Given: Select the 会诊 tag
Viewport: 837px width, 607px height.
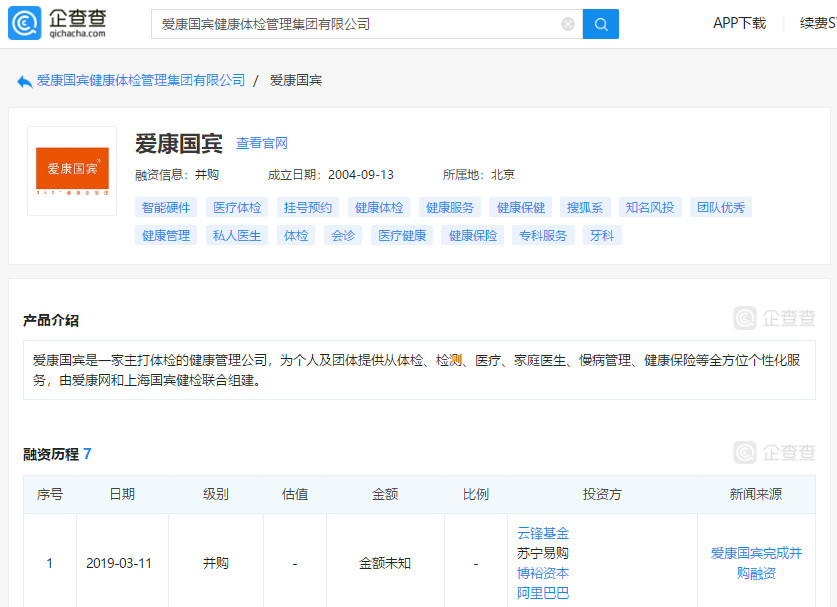Looking at the screenshot, I should [x=343, y=235].
